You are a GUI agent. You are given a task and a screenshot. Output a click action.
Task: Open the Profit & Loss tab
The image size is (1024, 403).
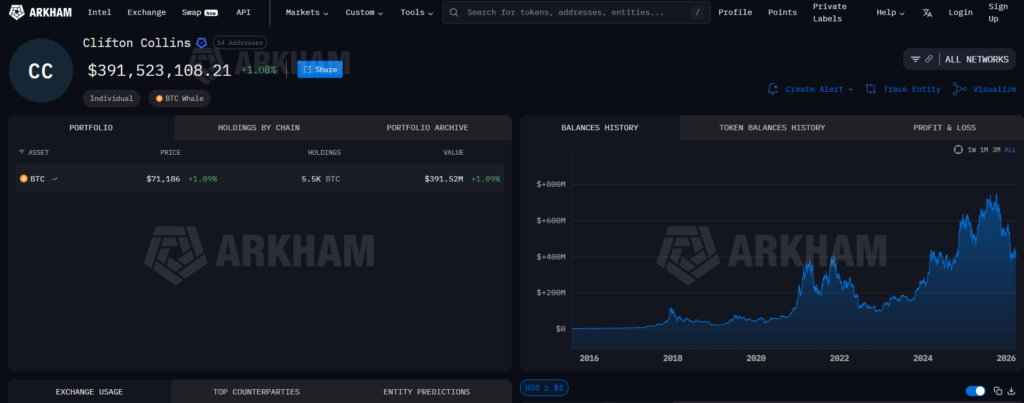pyautogui.click(x=944, y=128)
